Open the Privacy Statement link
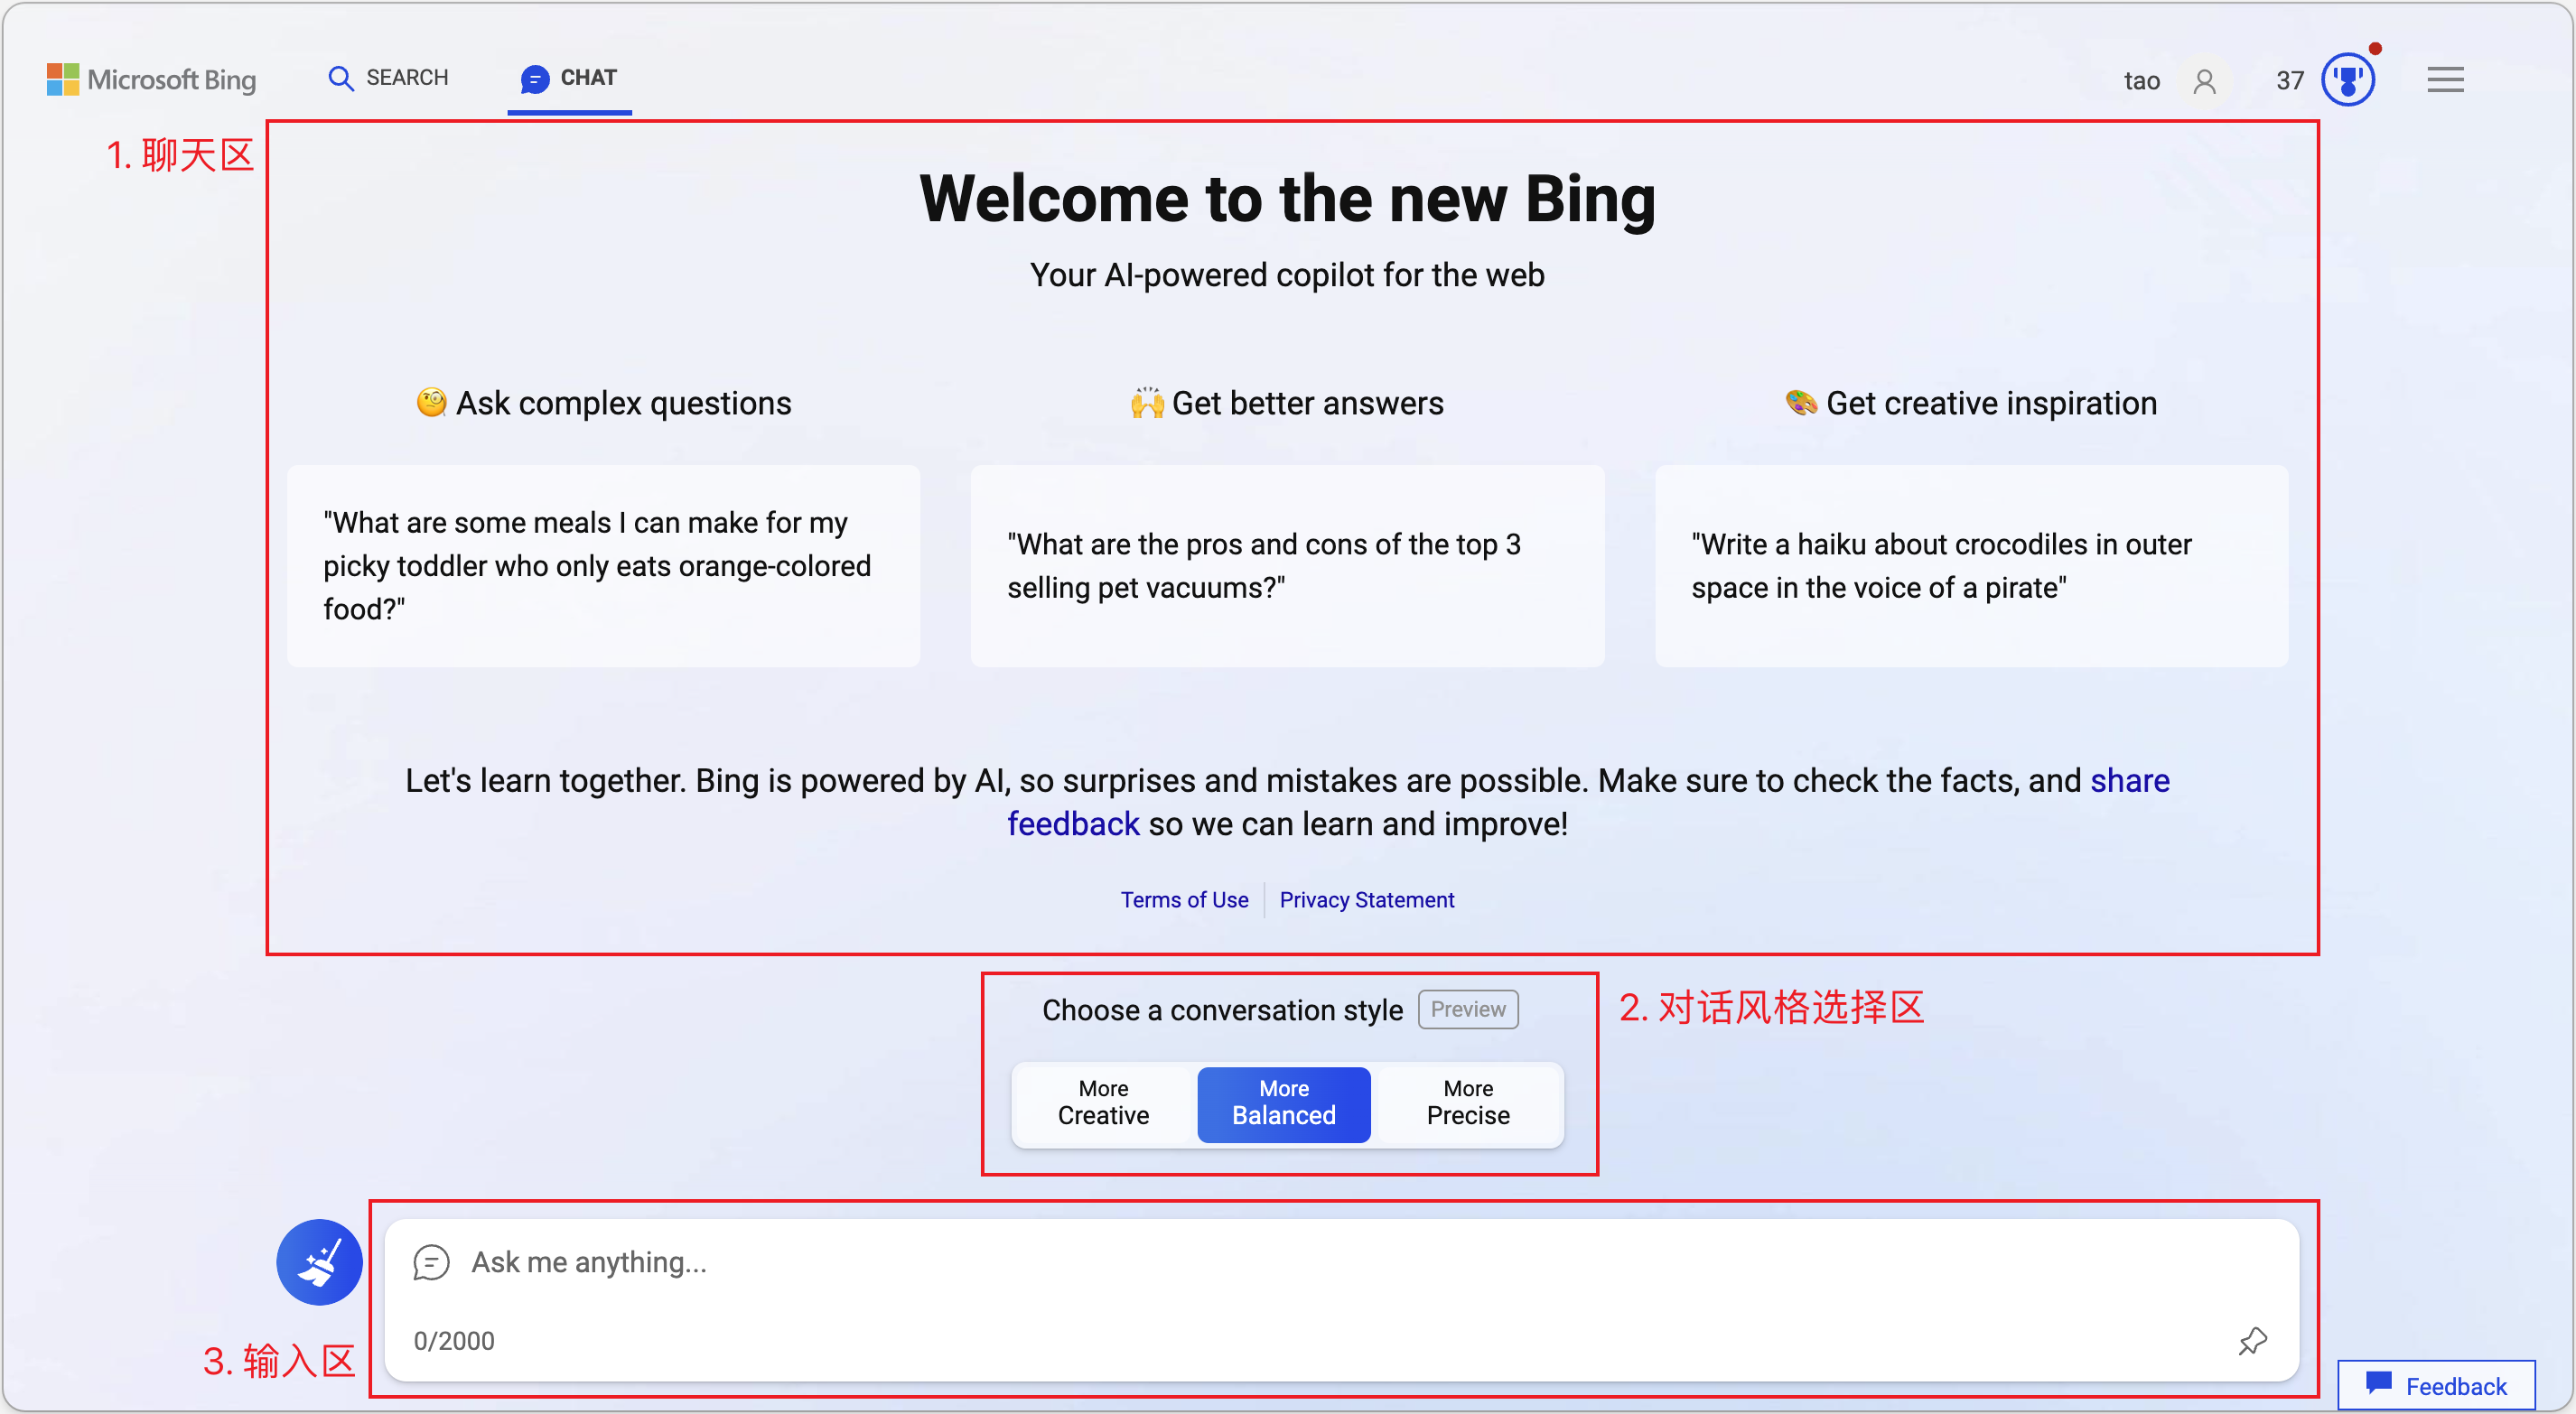The image size is (2576, 1414). 1366,899
